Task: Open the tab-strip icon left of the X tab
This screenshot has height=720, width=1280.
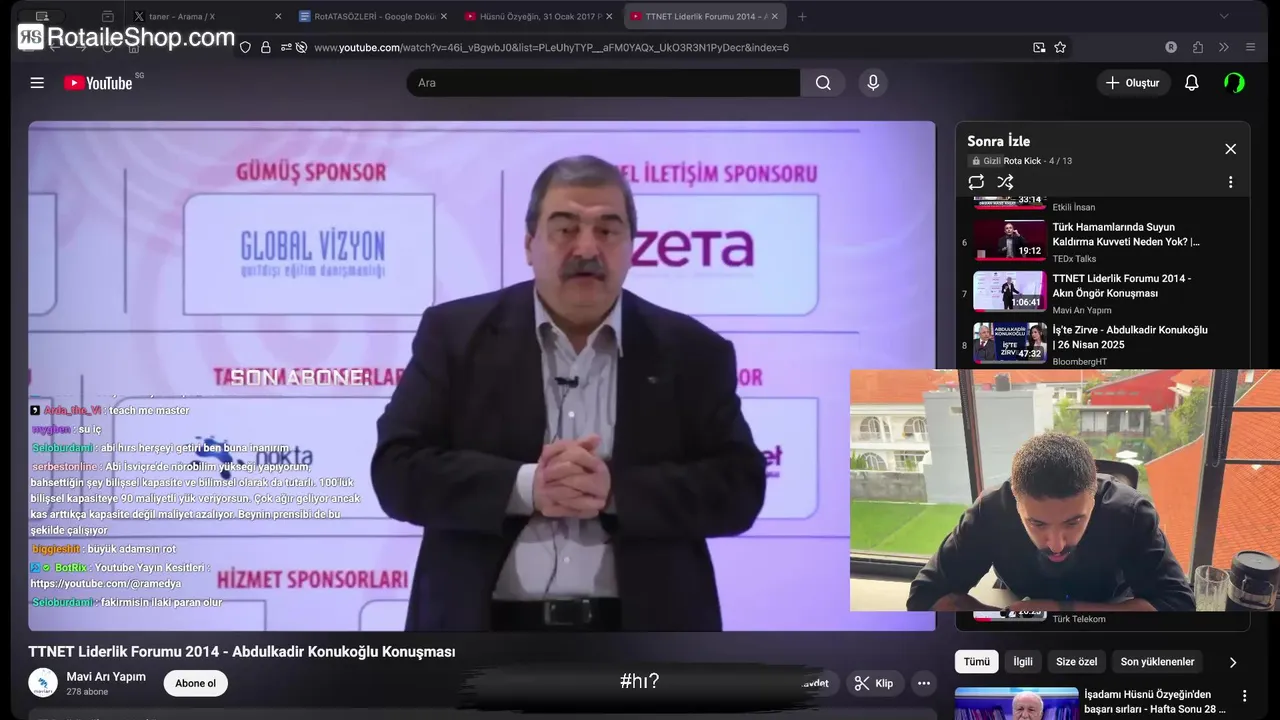Action: [x=108, y=17]
